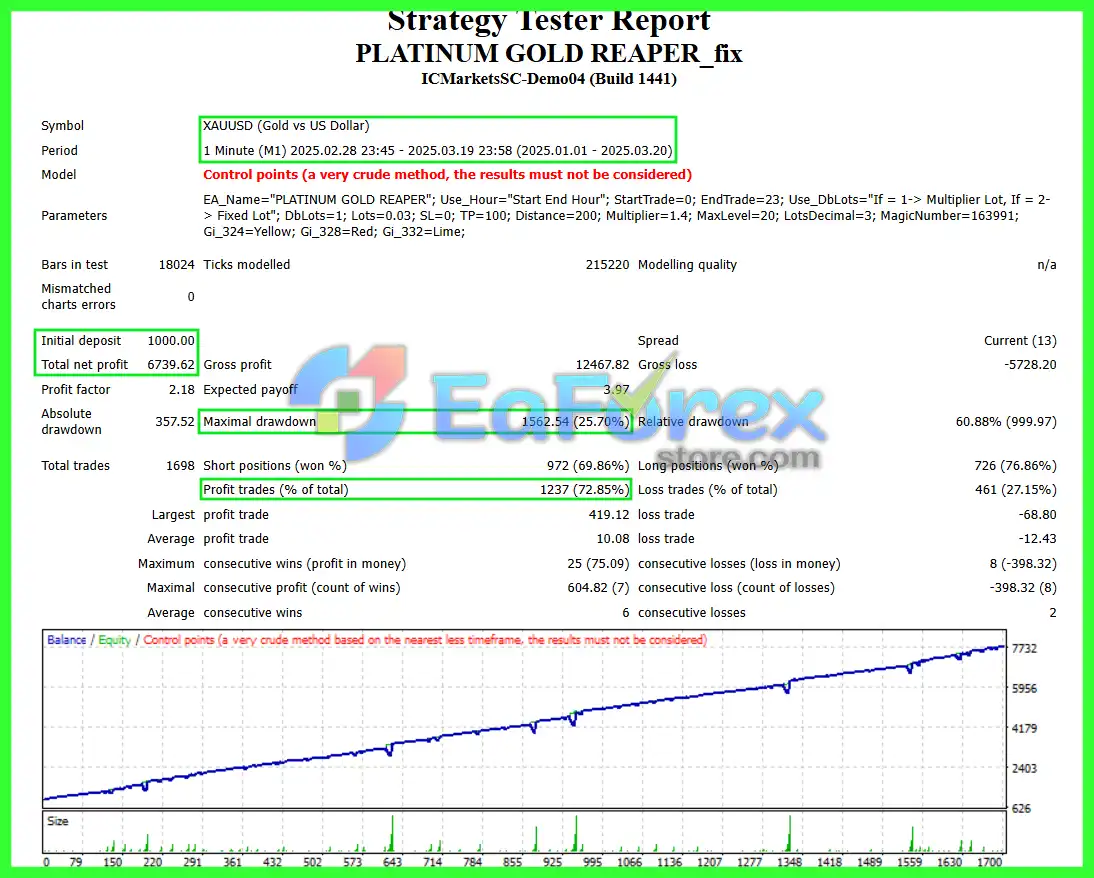Click the "Profit factor" label
The width and height of the screenshot is (1094, 878).
coord(75,389)
